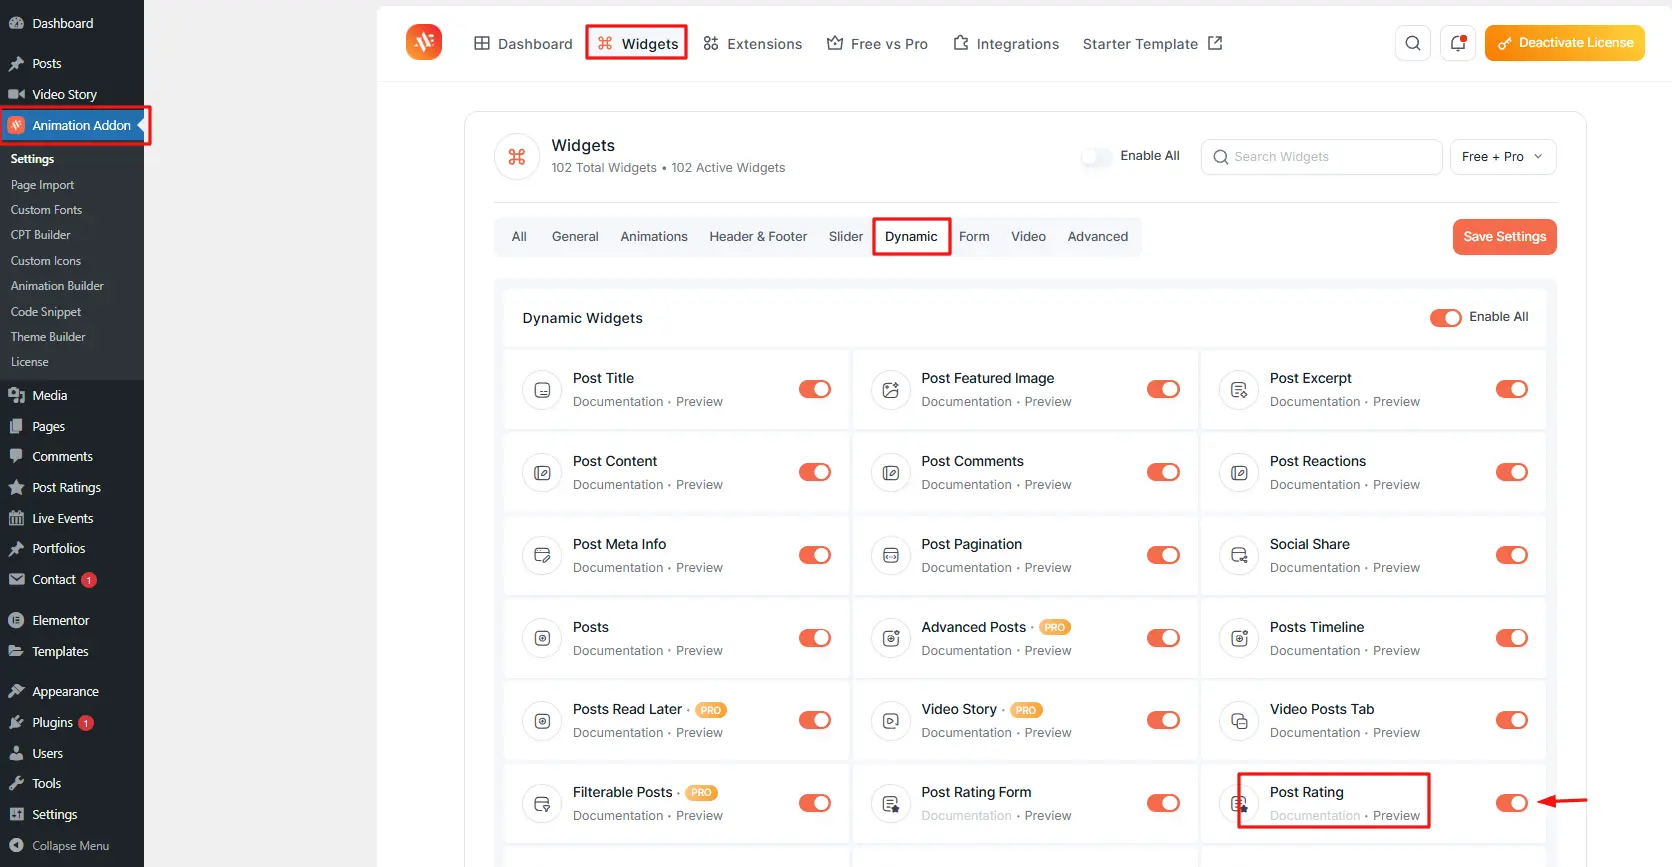Click the Video Story widget icon
Viewport: 1672px width, 867px height.
890,721
